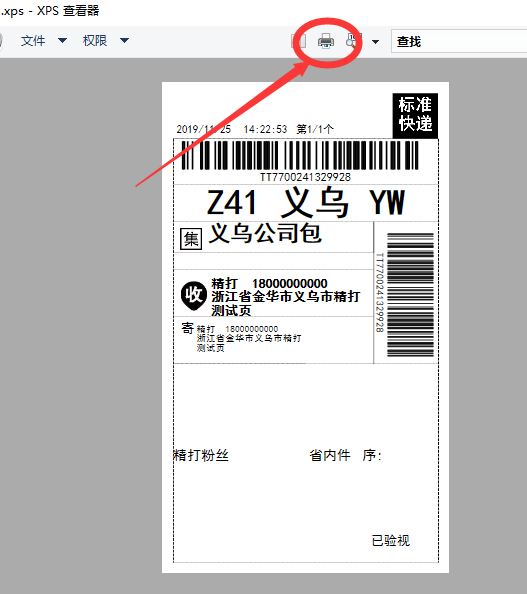
Task: Expand the zoom options dropdown arrow
Action: [x=375, y=42]
